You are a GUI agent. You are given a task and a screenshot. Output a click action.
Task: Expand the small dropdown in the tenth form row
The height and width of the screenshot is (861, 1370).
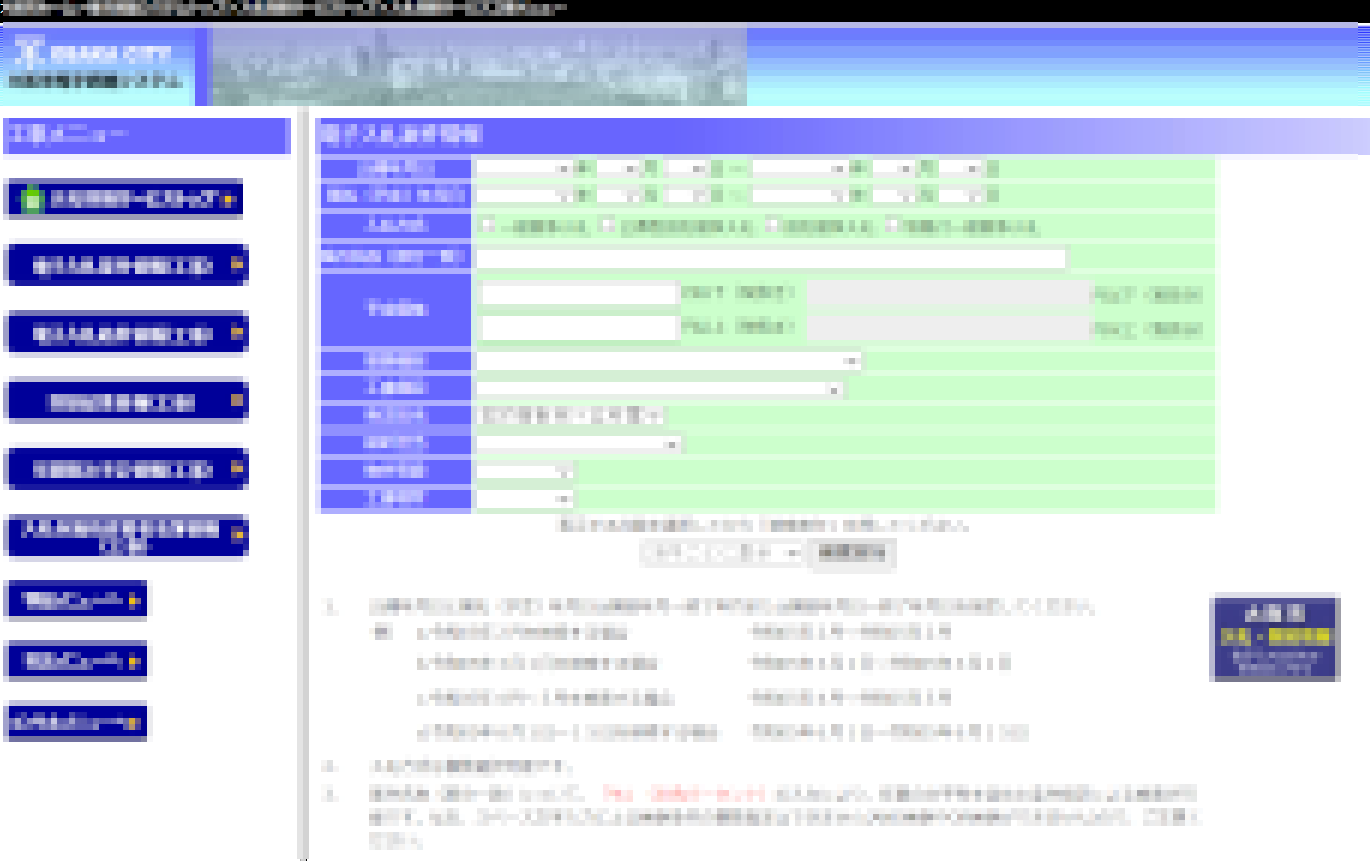click(x=525, y=471)
